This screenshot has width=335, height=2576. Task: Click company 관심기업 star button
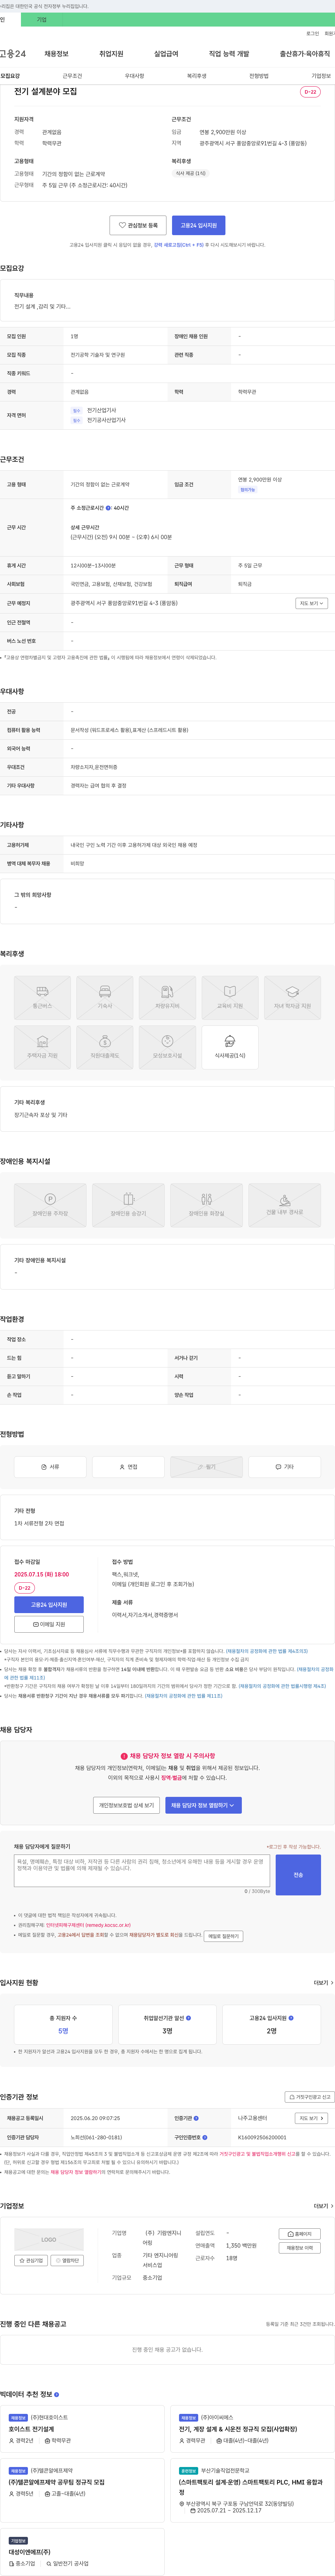pos(31,2260)
